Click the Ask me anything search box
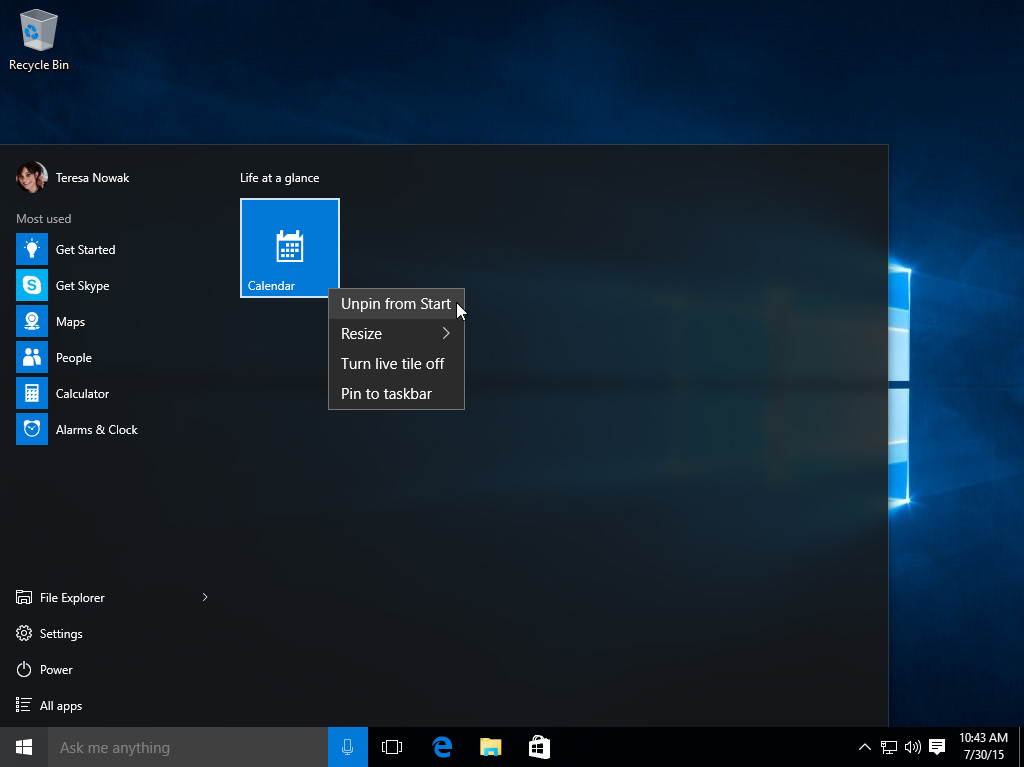 tap(188, 747)
